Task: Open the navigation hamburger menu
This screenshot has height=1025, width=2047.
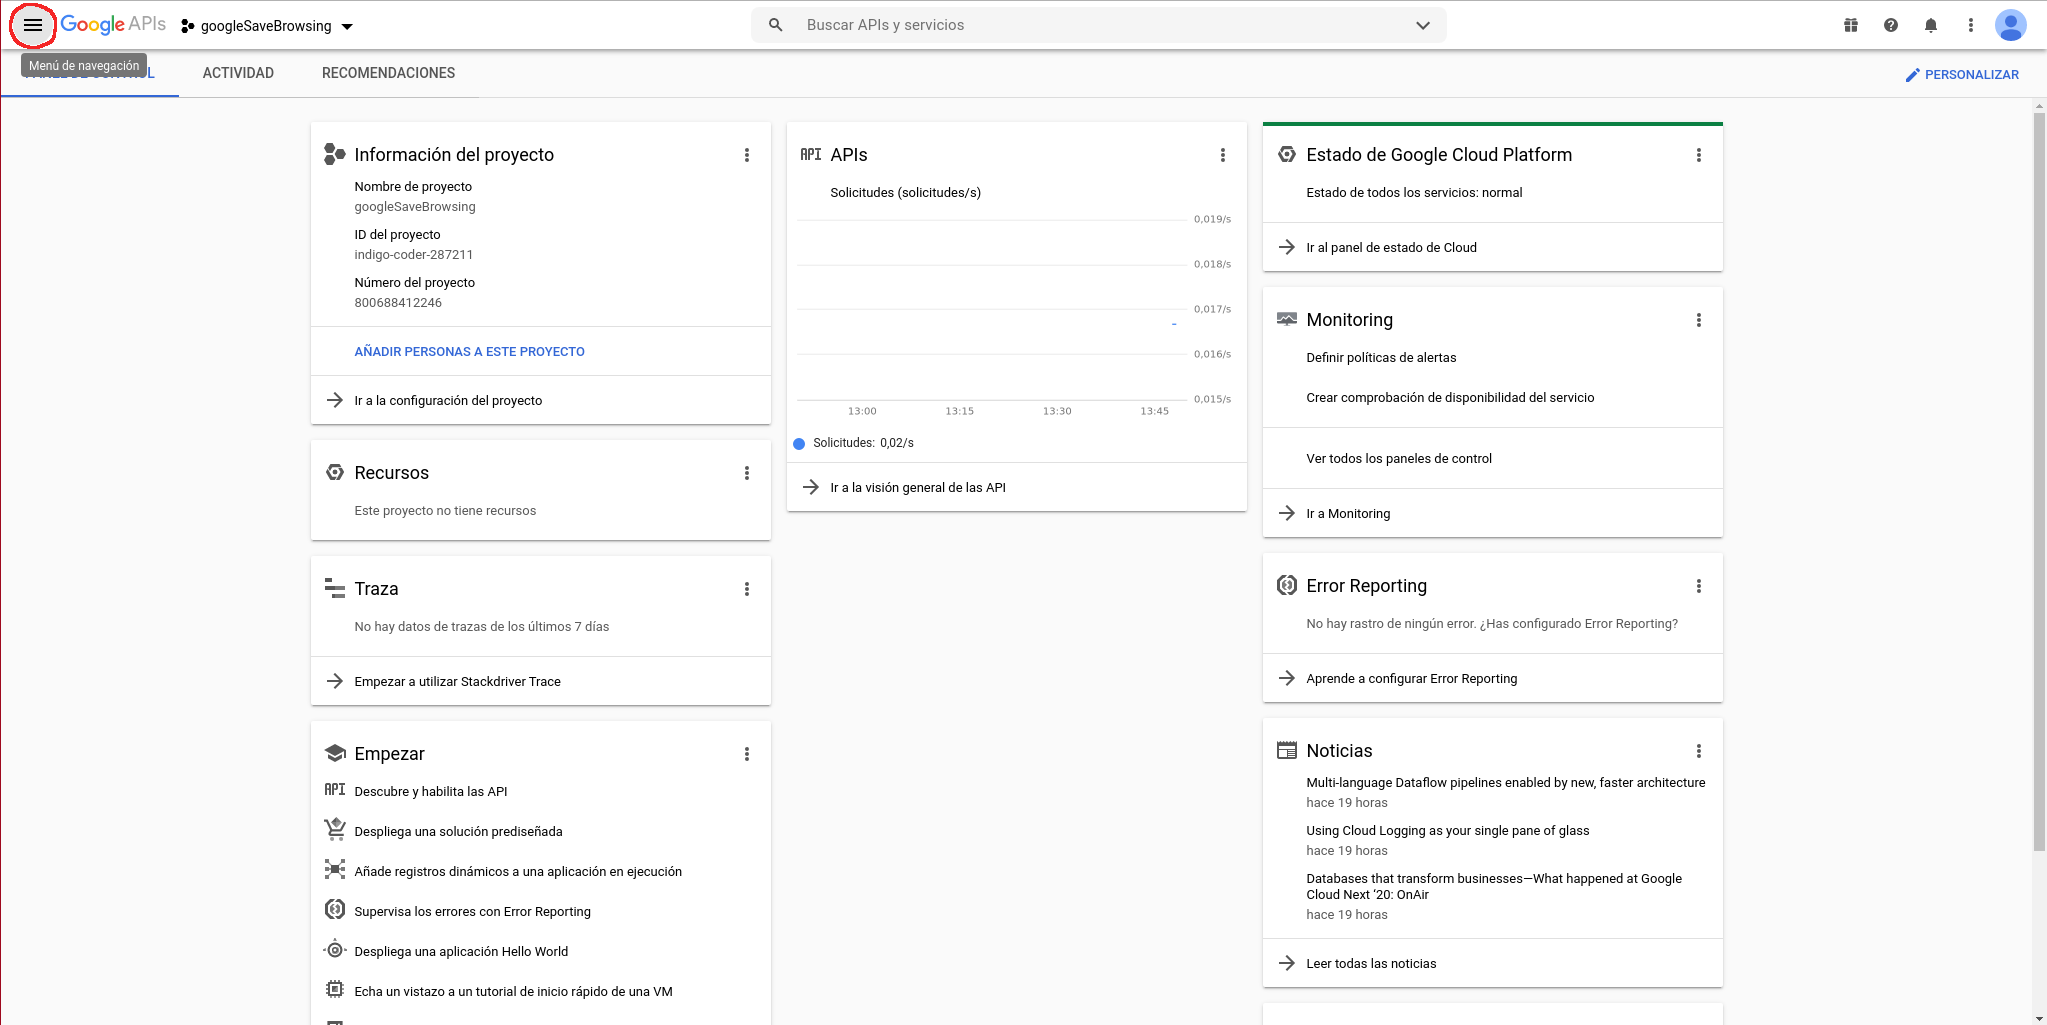Action: pos(33,26)
